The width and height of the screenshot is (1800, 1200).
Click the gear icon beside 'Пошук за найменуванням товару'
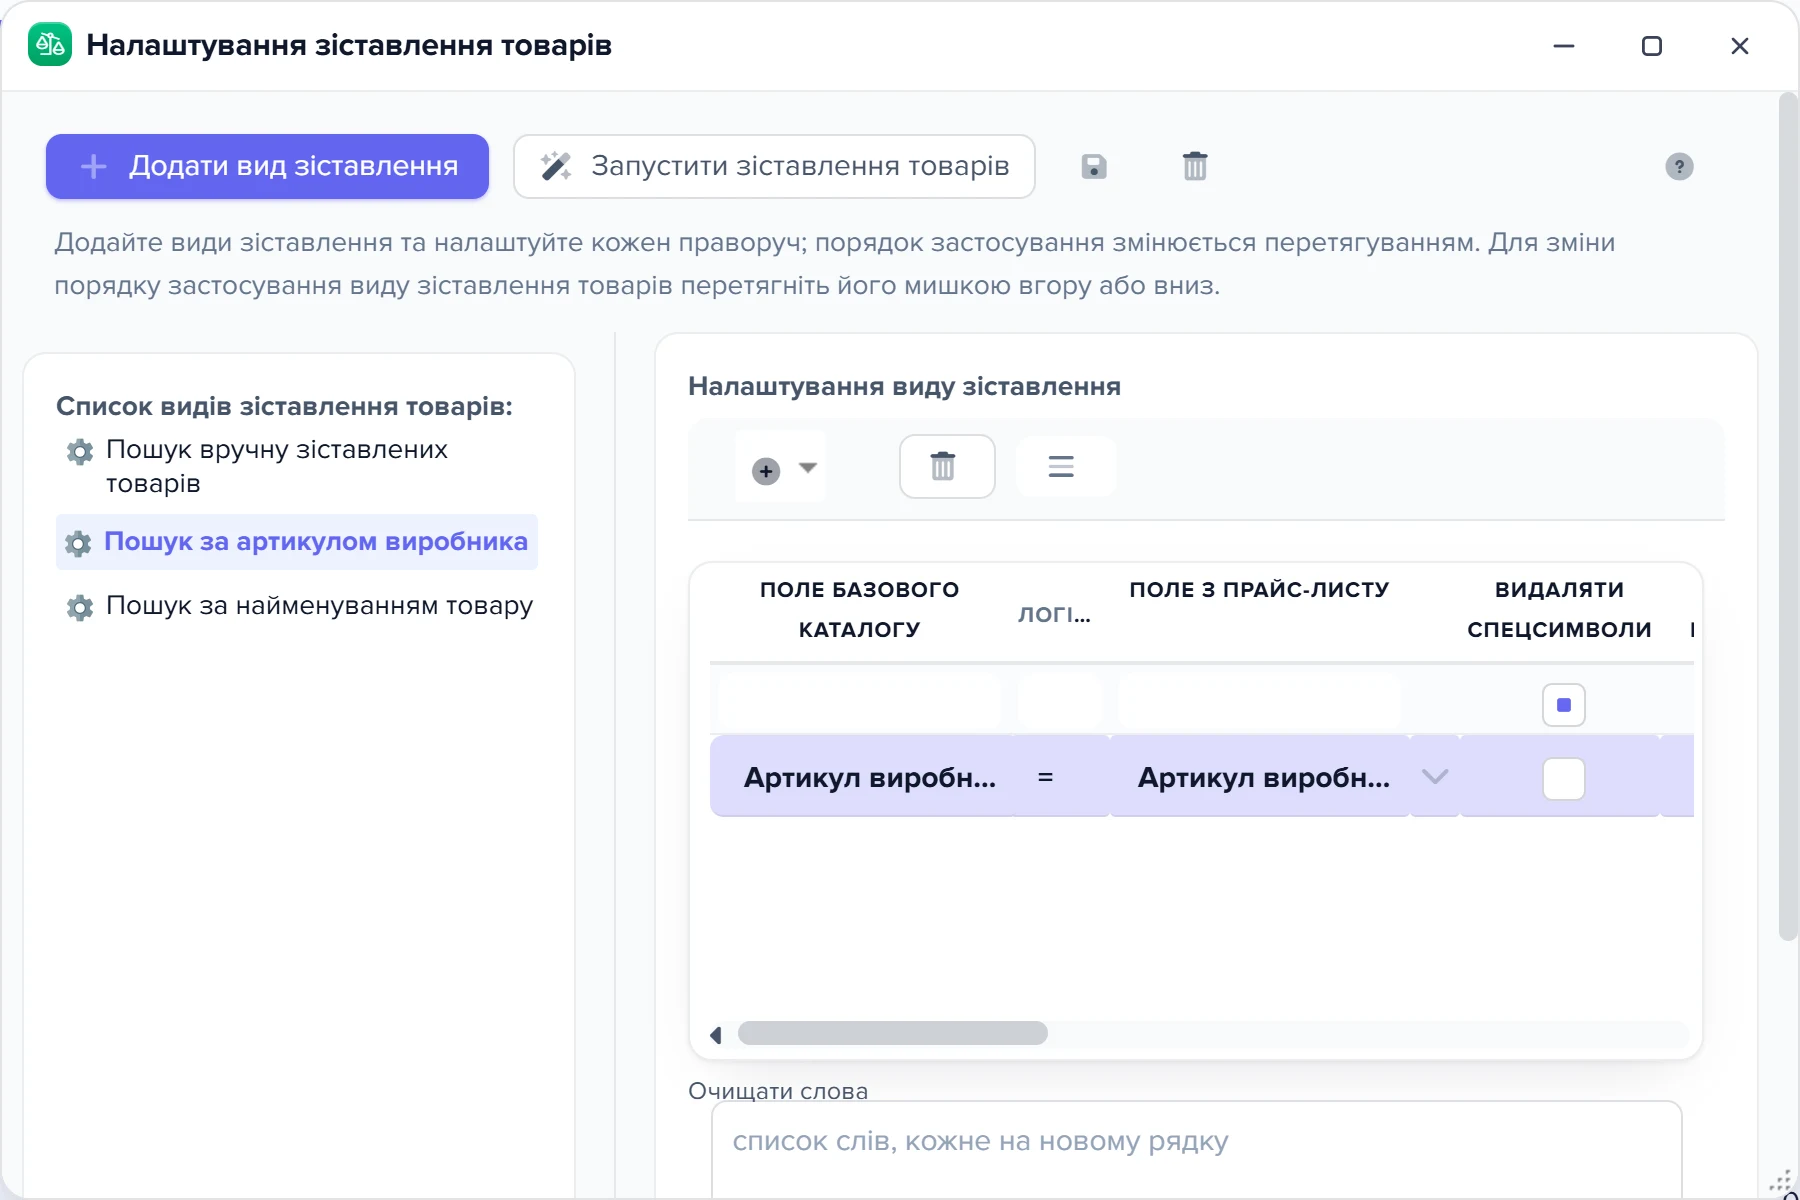(x=80, y=607)
